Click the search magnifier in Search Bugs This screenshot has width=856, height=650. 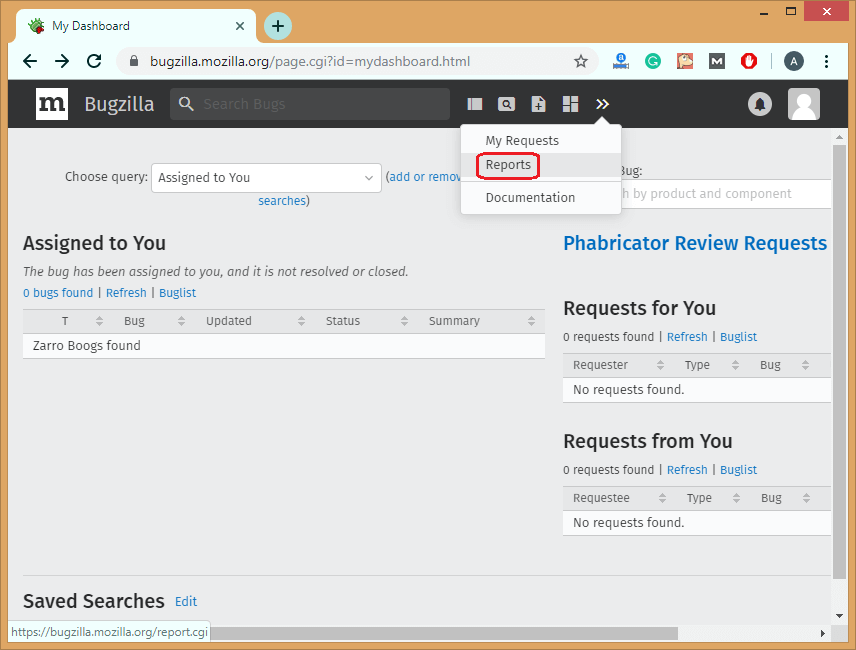186,104
